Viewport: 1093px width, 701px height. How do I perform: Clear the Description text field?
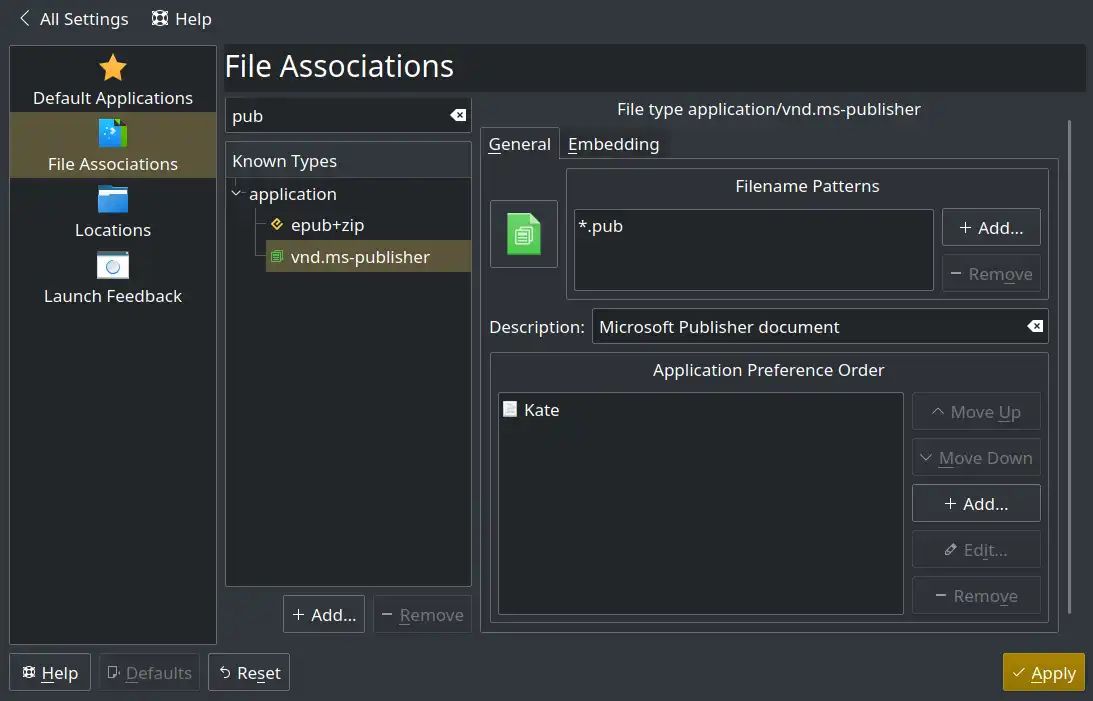[1035, 327]
